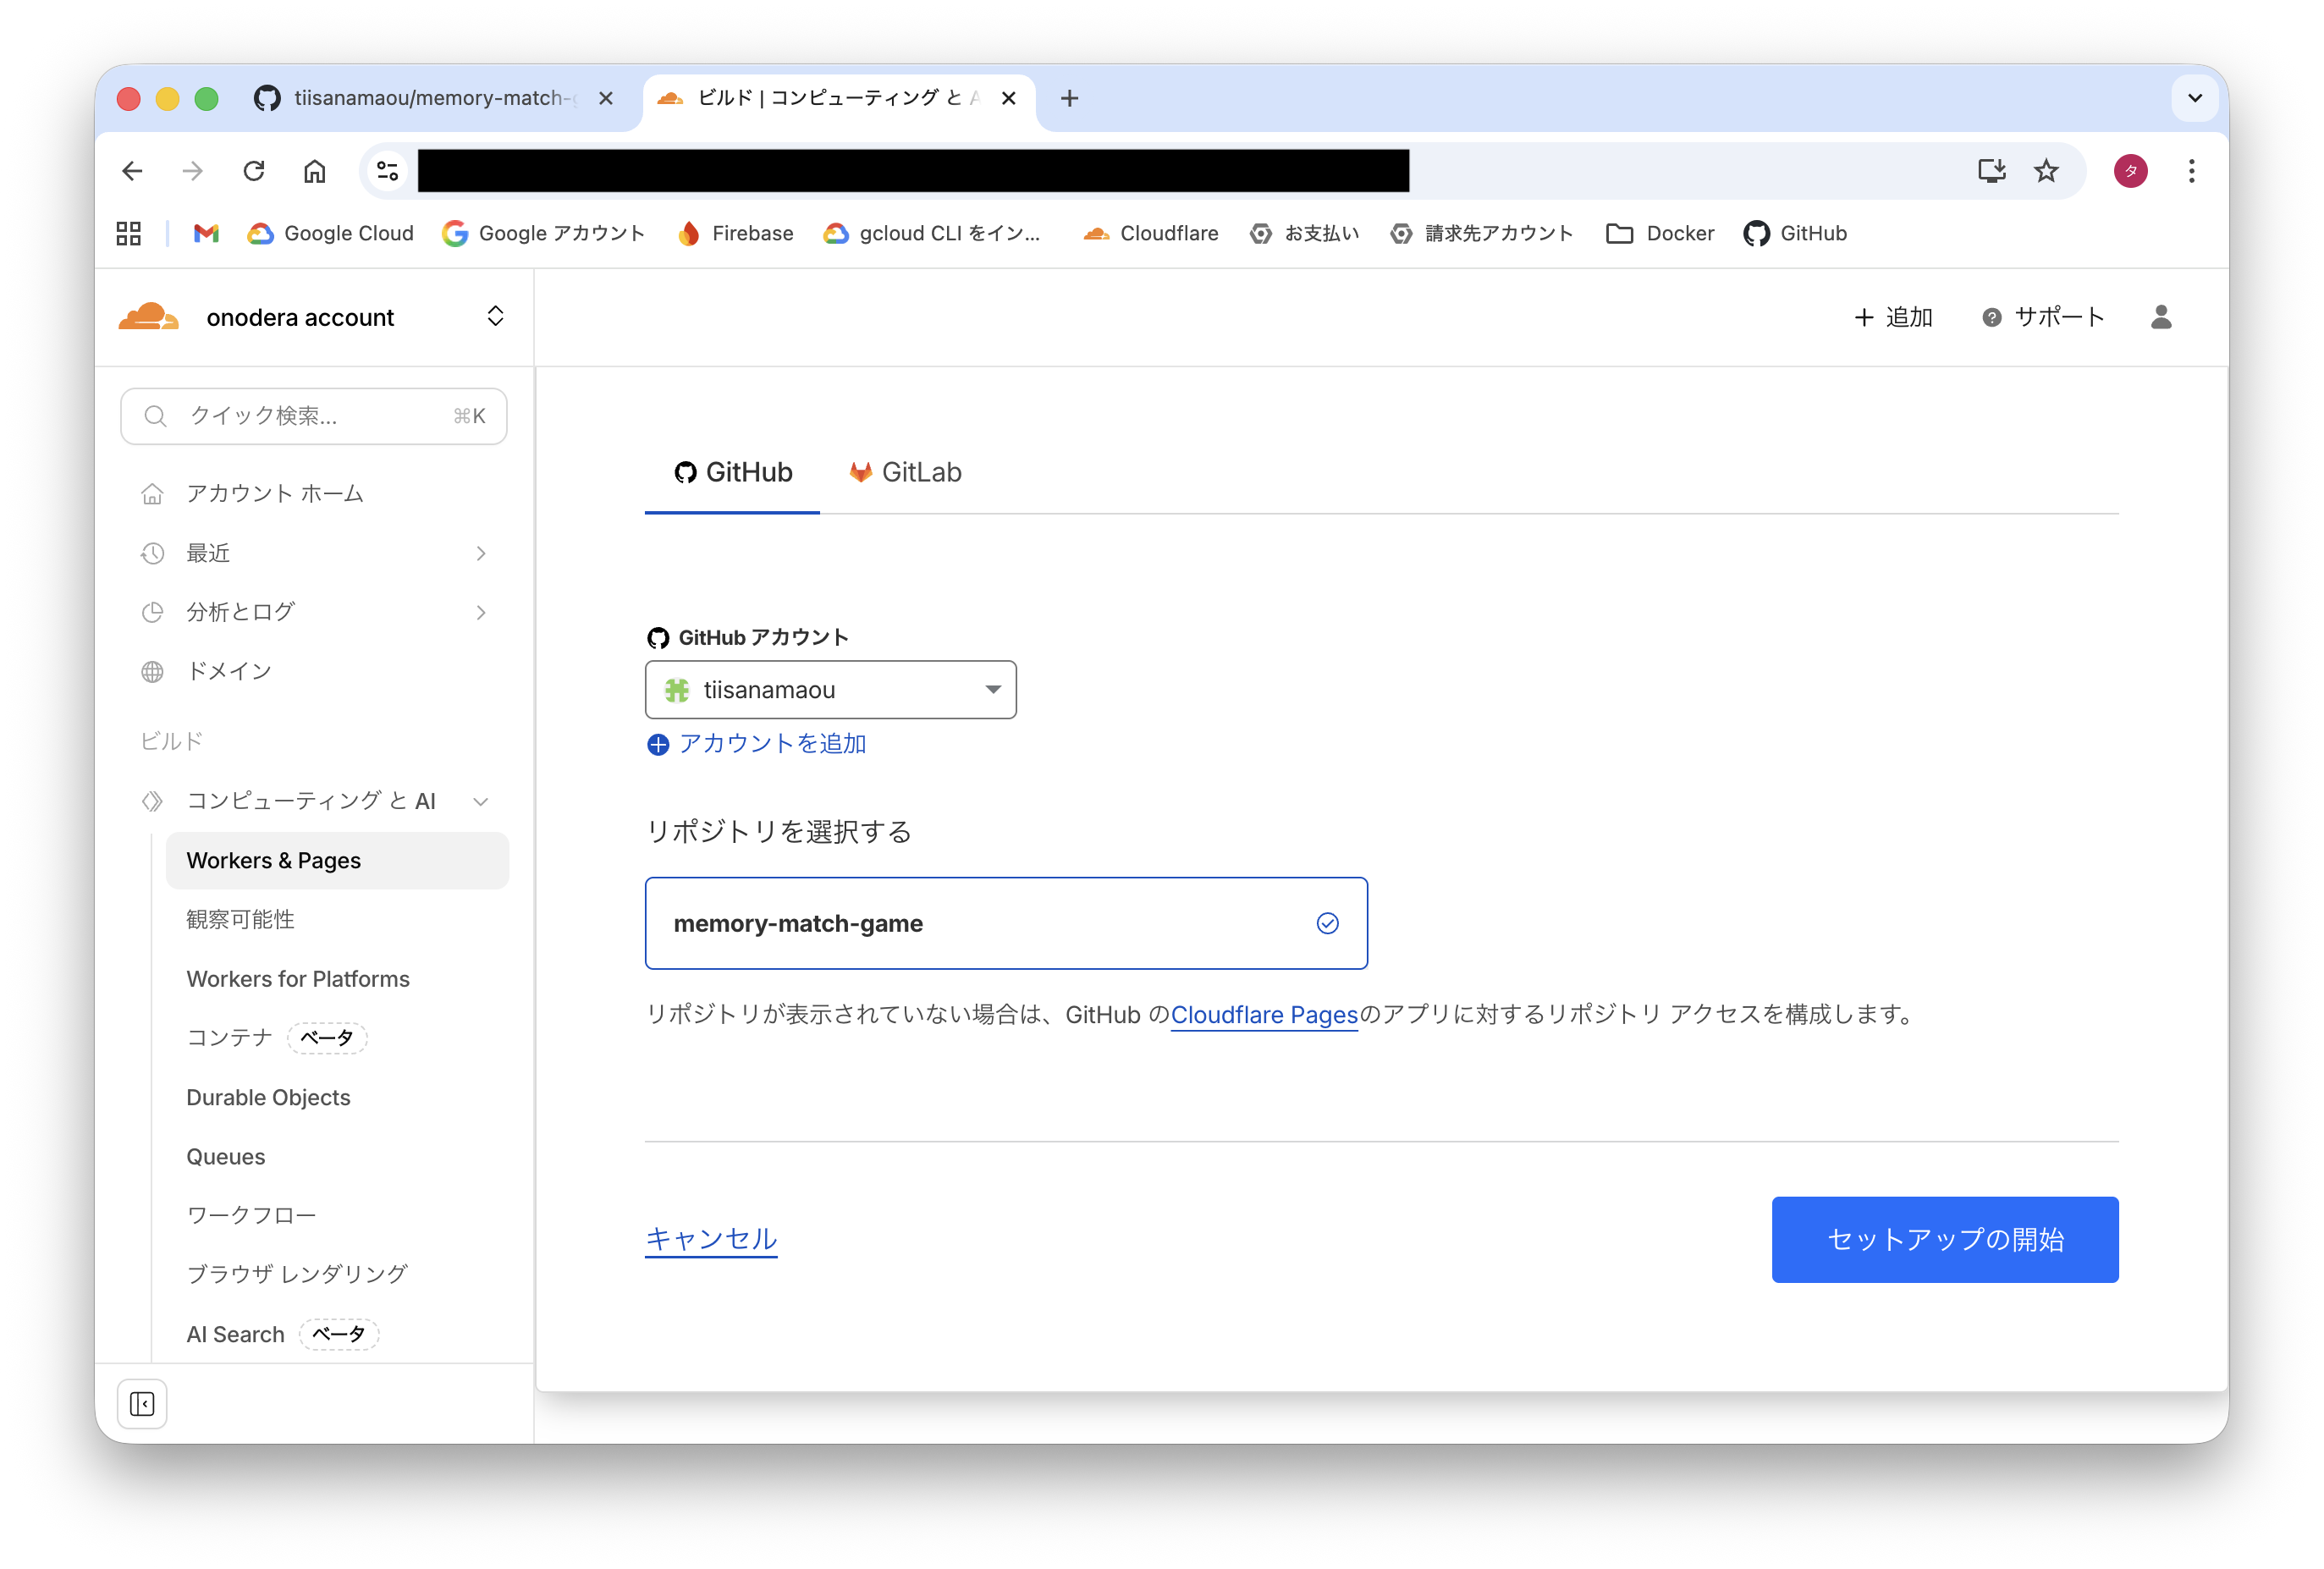Reload the current page
The image size is (2324, 1569).
(x=254, y=171)
